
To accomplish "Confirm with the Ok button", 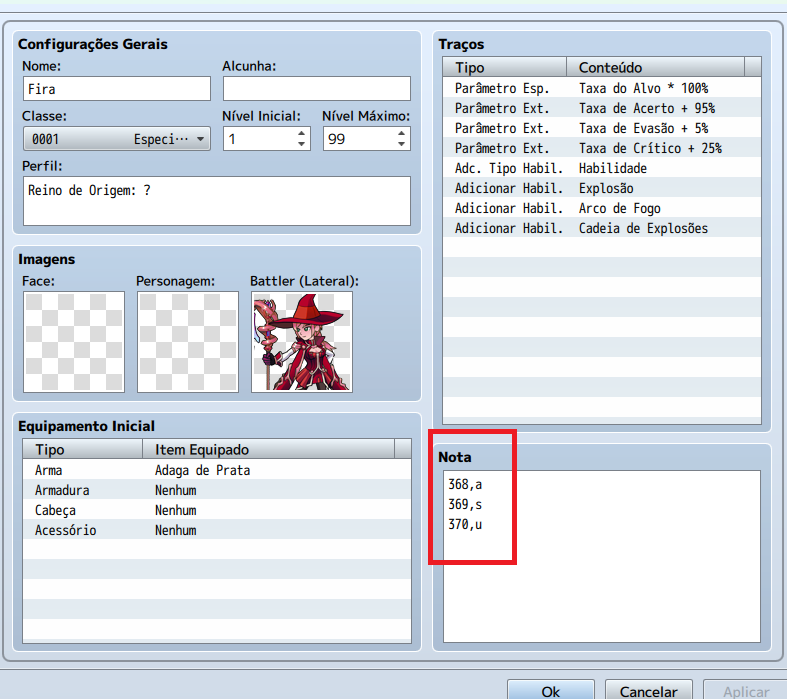I will click(x=551, y=690).
